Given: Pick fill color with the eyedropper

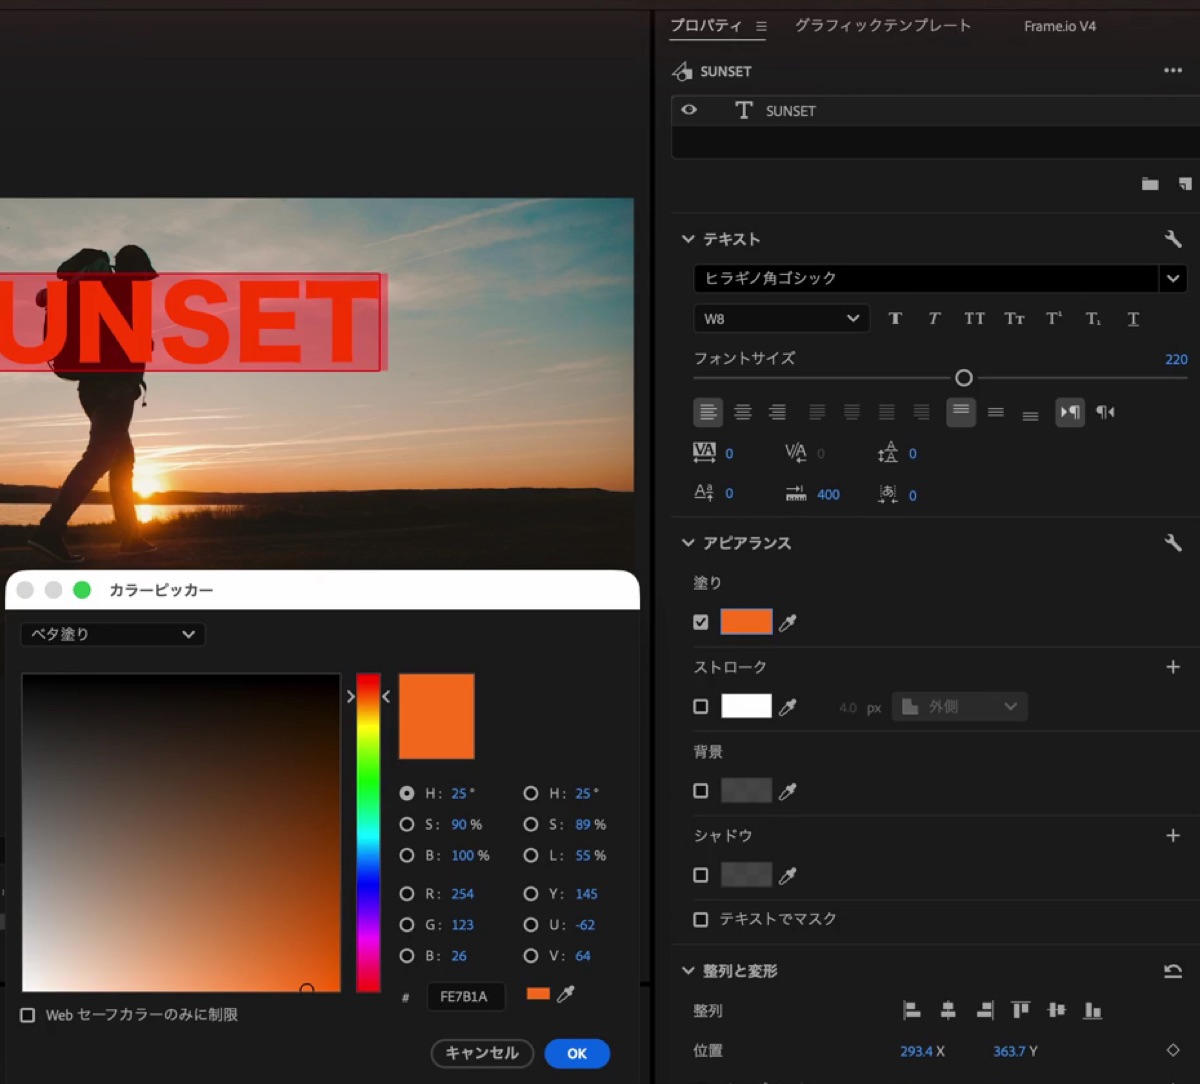Looking at the screenshot, I should [788, 622].
